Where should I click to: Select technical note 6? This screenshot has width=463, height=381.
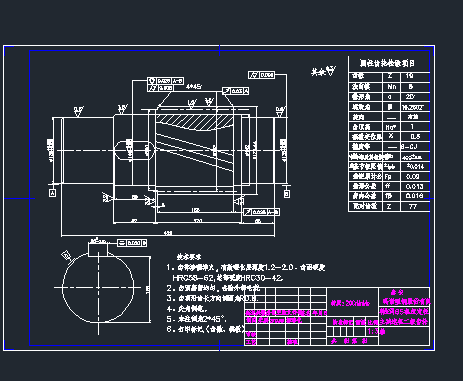coord(205,329)
